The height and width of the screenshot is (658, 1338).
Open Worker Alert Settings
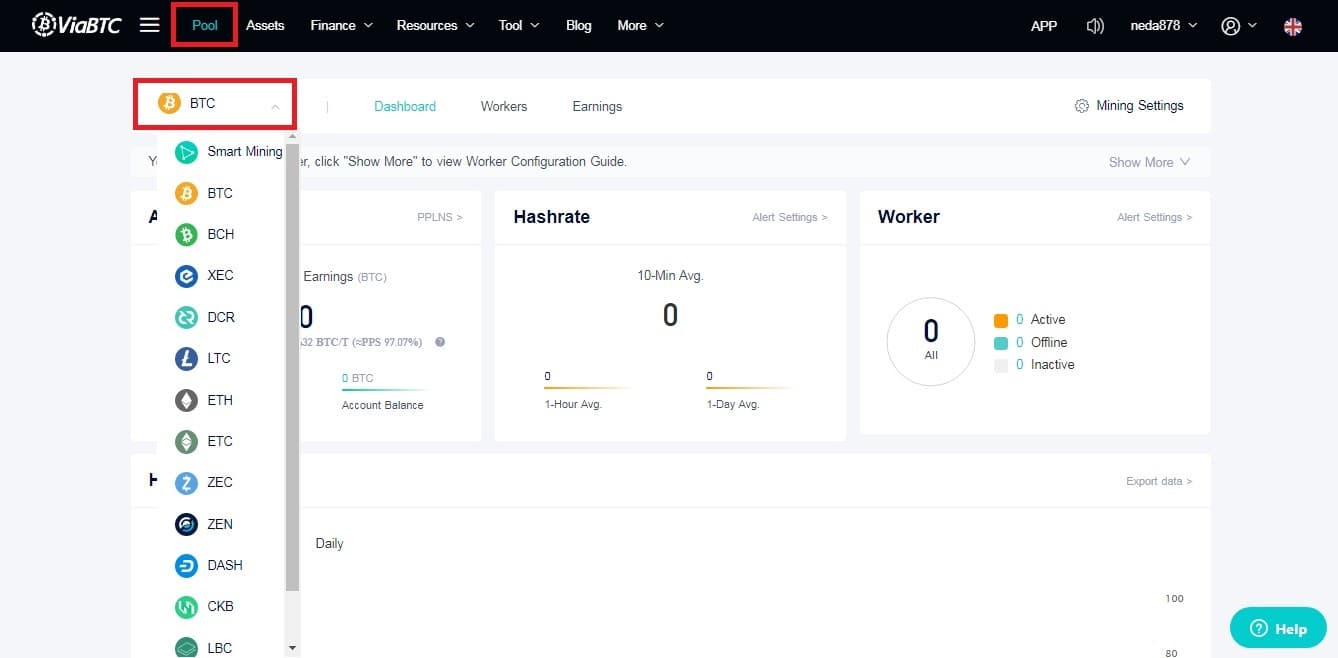pyautogui.click(x=1154, y=217)
